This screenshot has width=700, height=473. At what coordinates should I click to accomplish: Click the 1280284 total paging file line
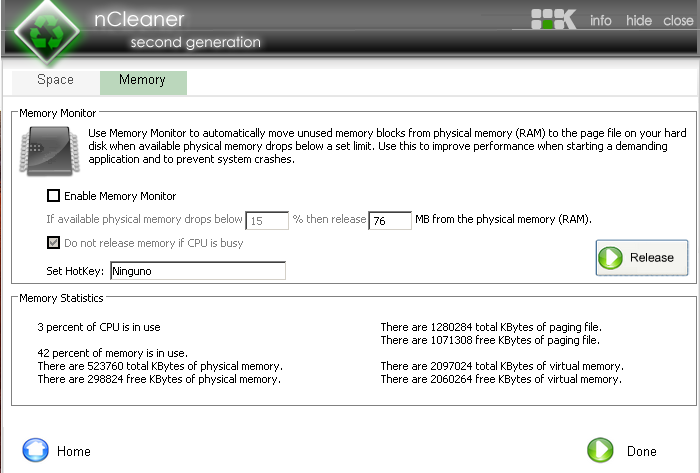point(491,327)
